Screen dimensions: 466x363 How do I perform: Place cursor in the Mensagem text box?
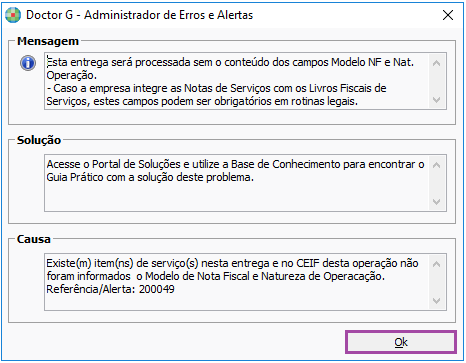click(237, 81)
